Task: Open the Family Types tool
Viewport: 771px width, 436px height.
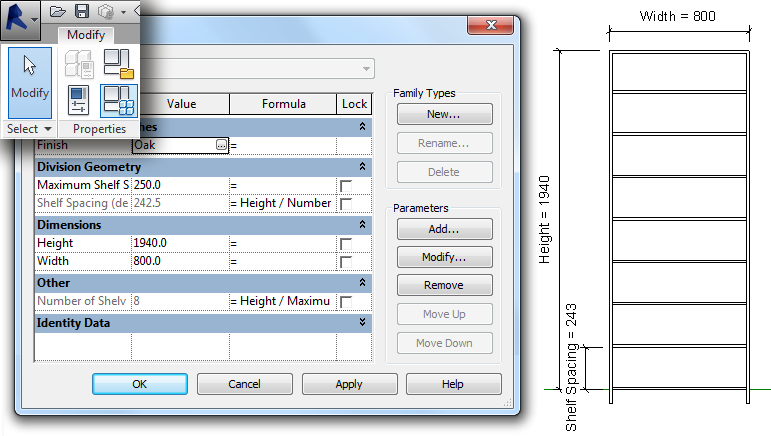Action: point(119,100)
